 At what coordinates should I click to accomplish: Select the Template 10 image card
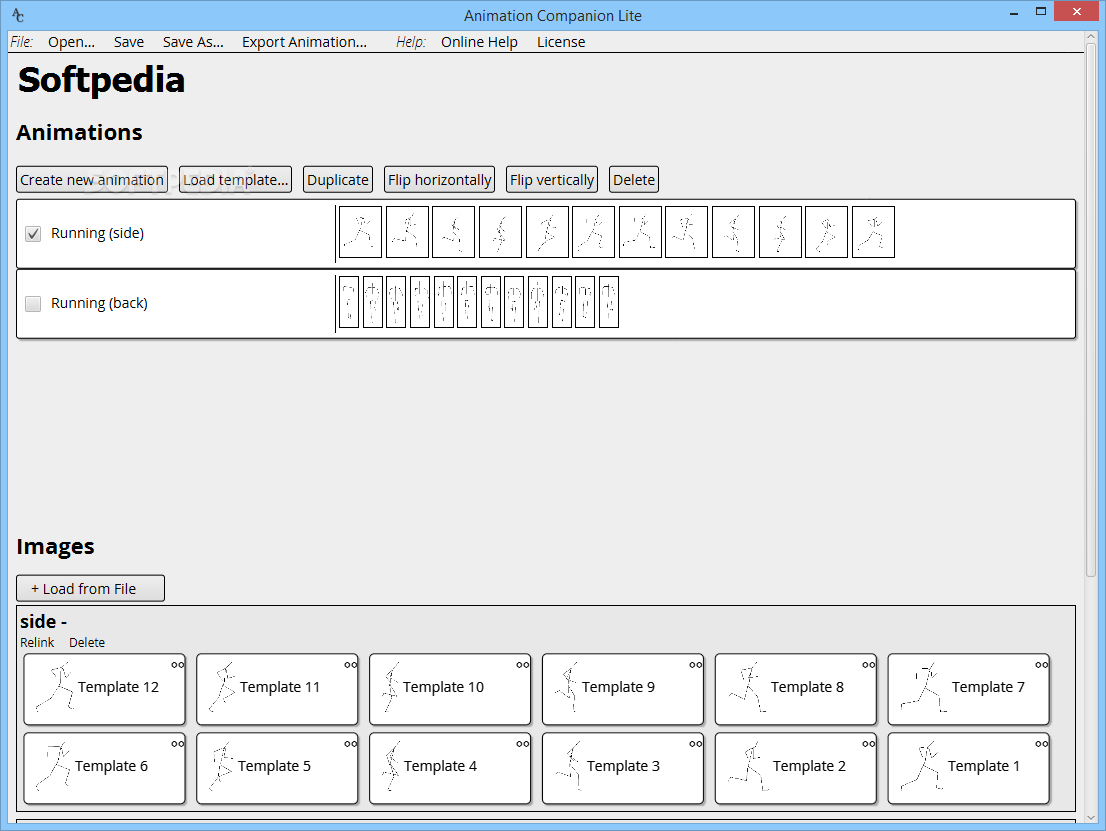pos(450,689)
